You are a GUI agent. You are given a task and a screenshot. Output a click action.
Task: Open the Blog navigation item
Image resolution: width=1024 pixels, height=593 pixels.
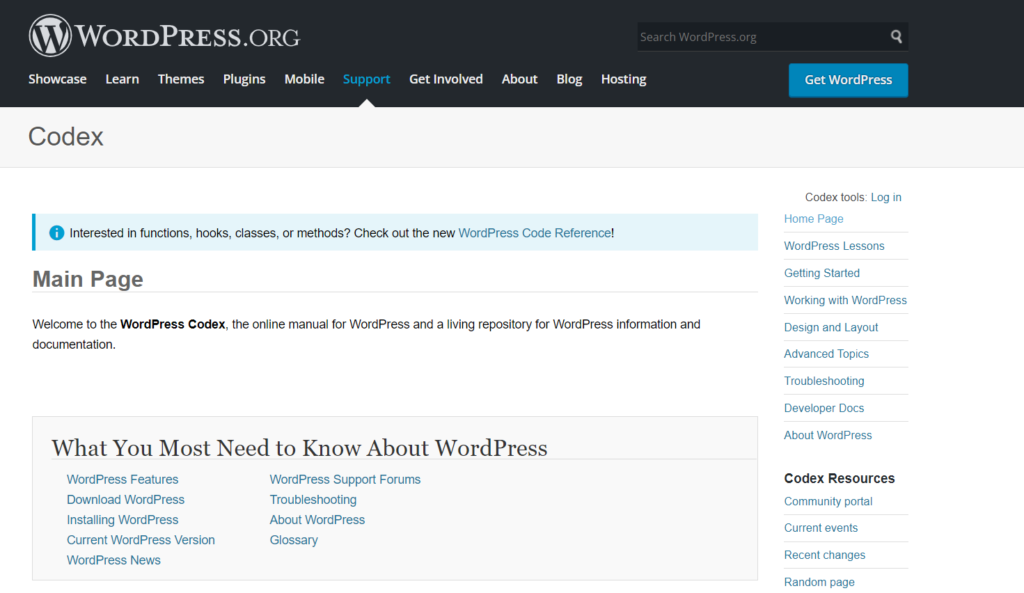(569, 79)
